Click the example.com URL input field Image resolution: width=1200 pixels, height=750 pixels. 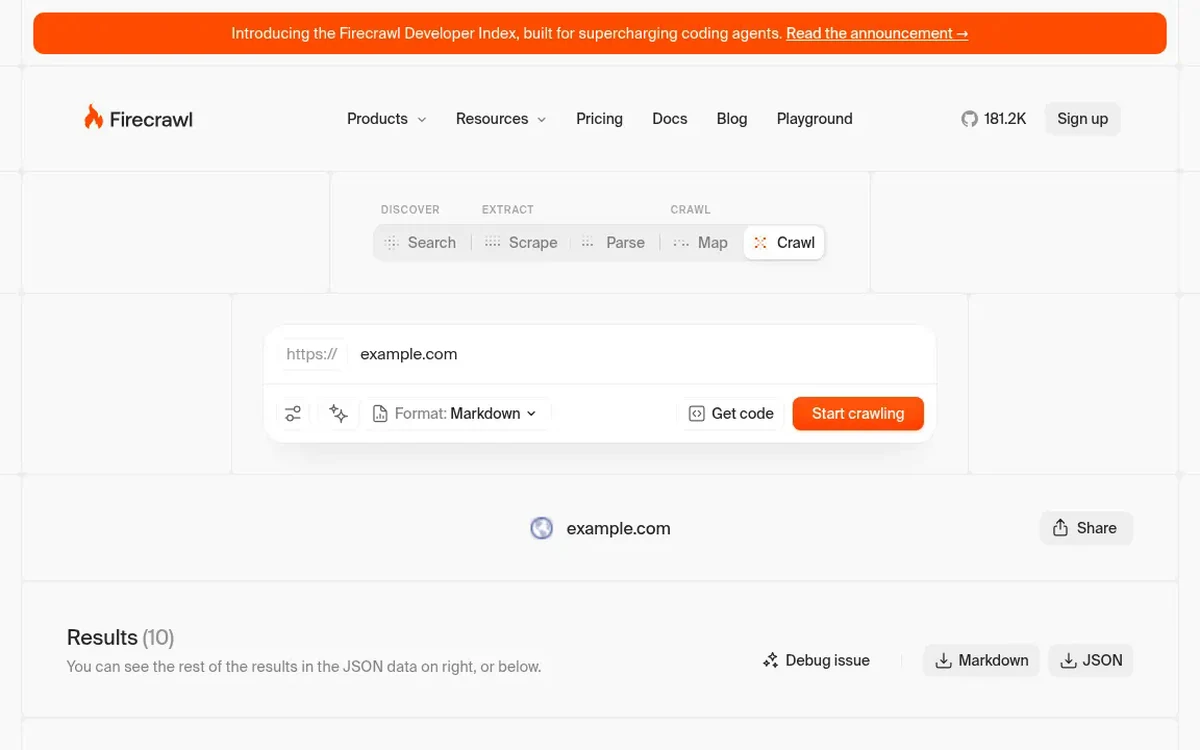640,354
